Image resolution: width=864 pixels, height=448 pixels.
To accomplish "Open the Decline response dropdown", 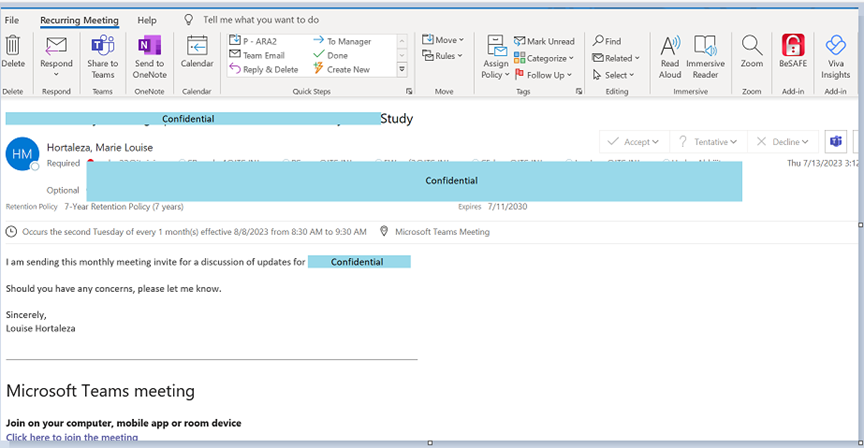I will tap(782, 142).
